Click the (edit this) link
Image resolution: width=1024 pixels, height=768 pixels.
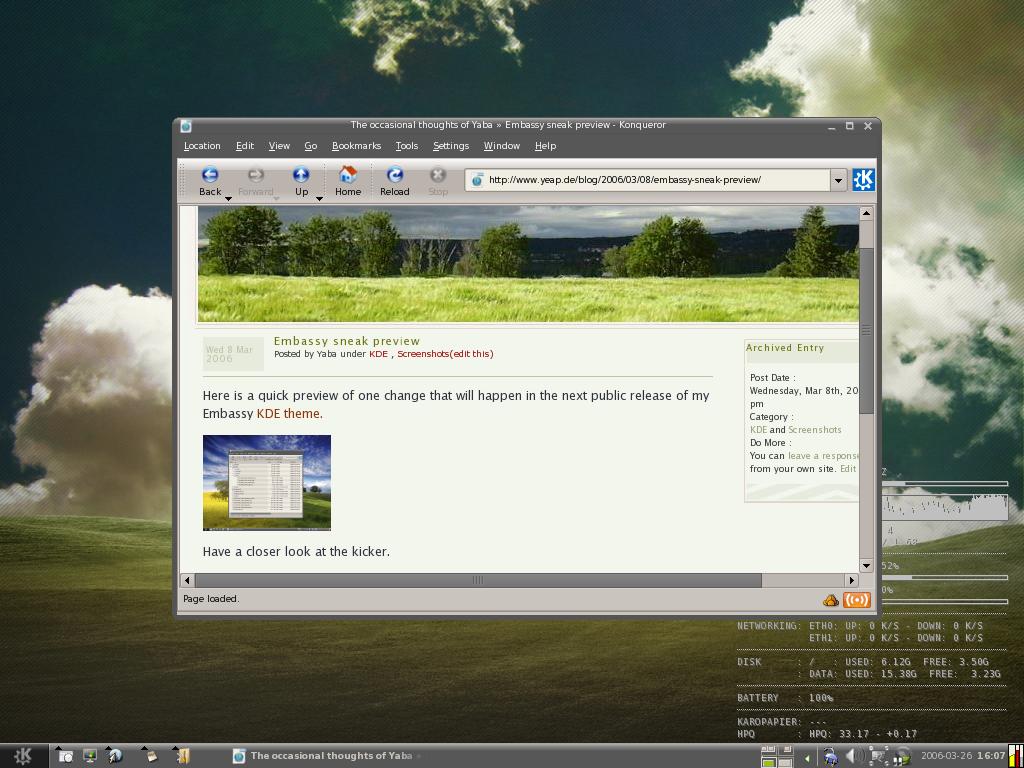click(x=472, y=354)
